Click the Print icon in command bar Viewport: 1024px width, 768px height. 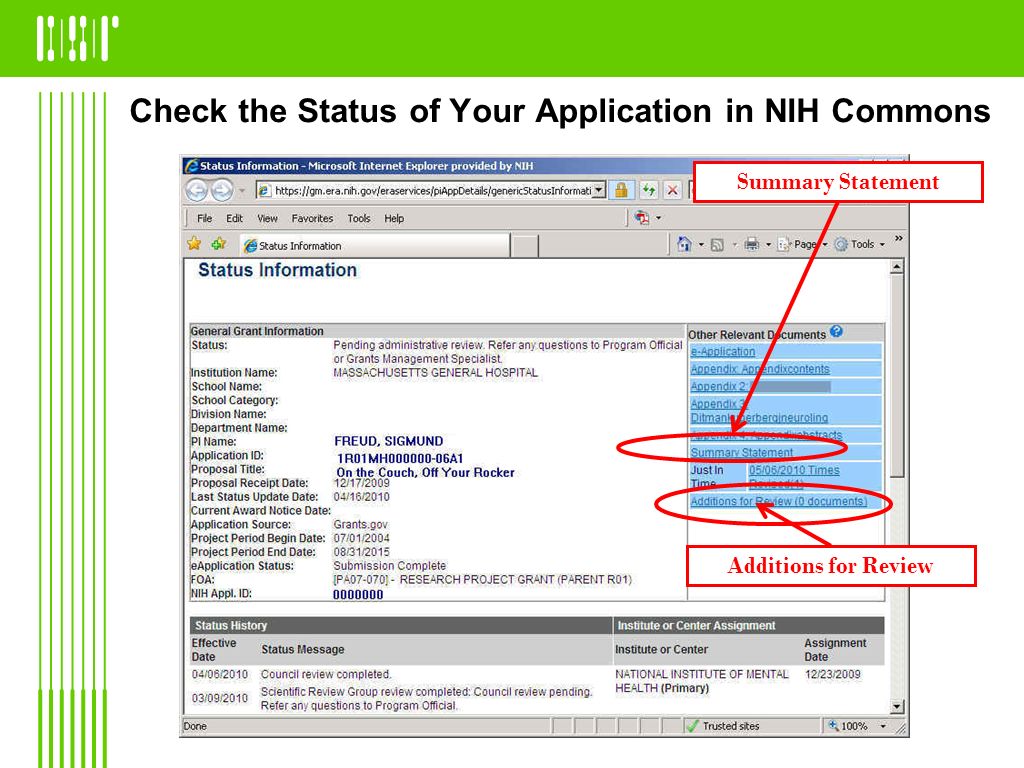pos(752,245)
